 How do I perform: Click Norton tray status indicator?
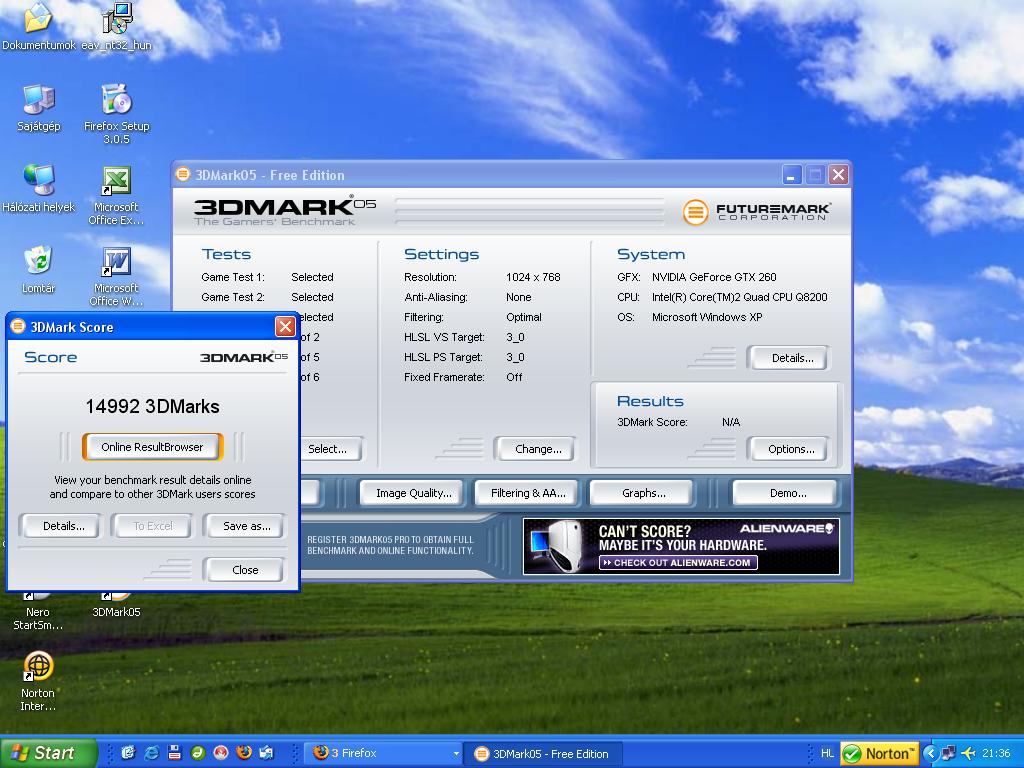coord(880,754)
